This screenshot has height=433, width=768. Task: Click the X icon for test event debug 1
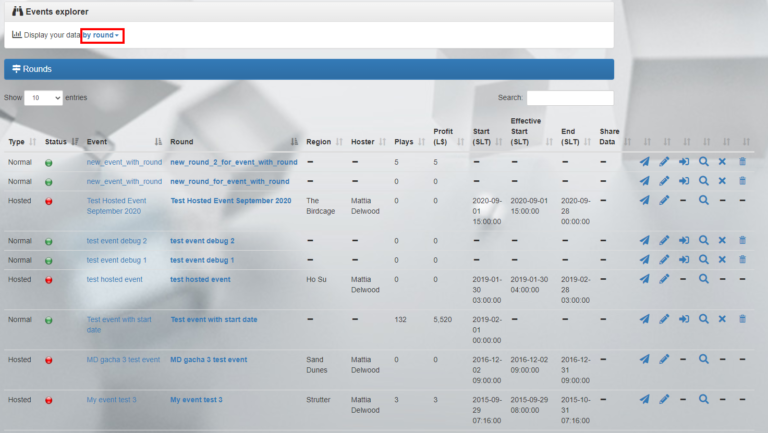pos(722,260)
